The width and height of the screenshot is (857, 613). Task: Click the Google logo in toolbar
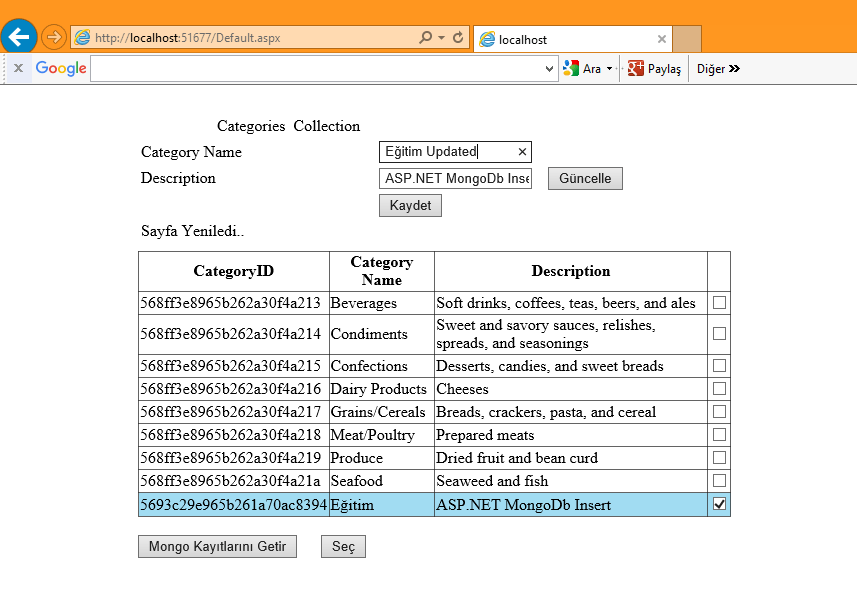click(x=61, y=68)
